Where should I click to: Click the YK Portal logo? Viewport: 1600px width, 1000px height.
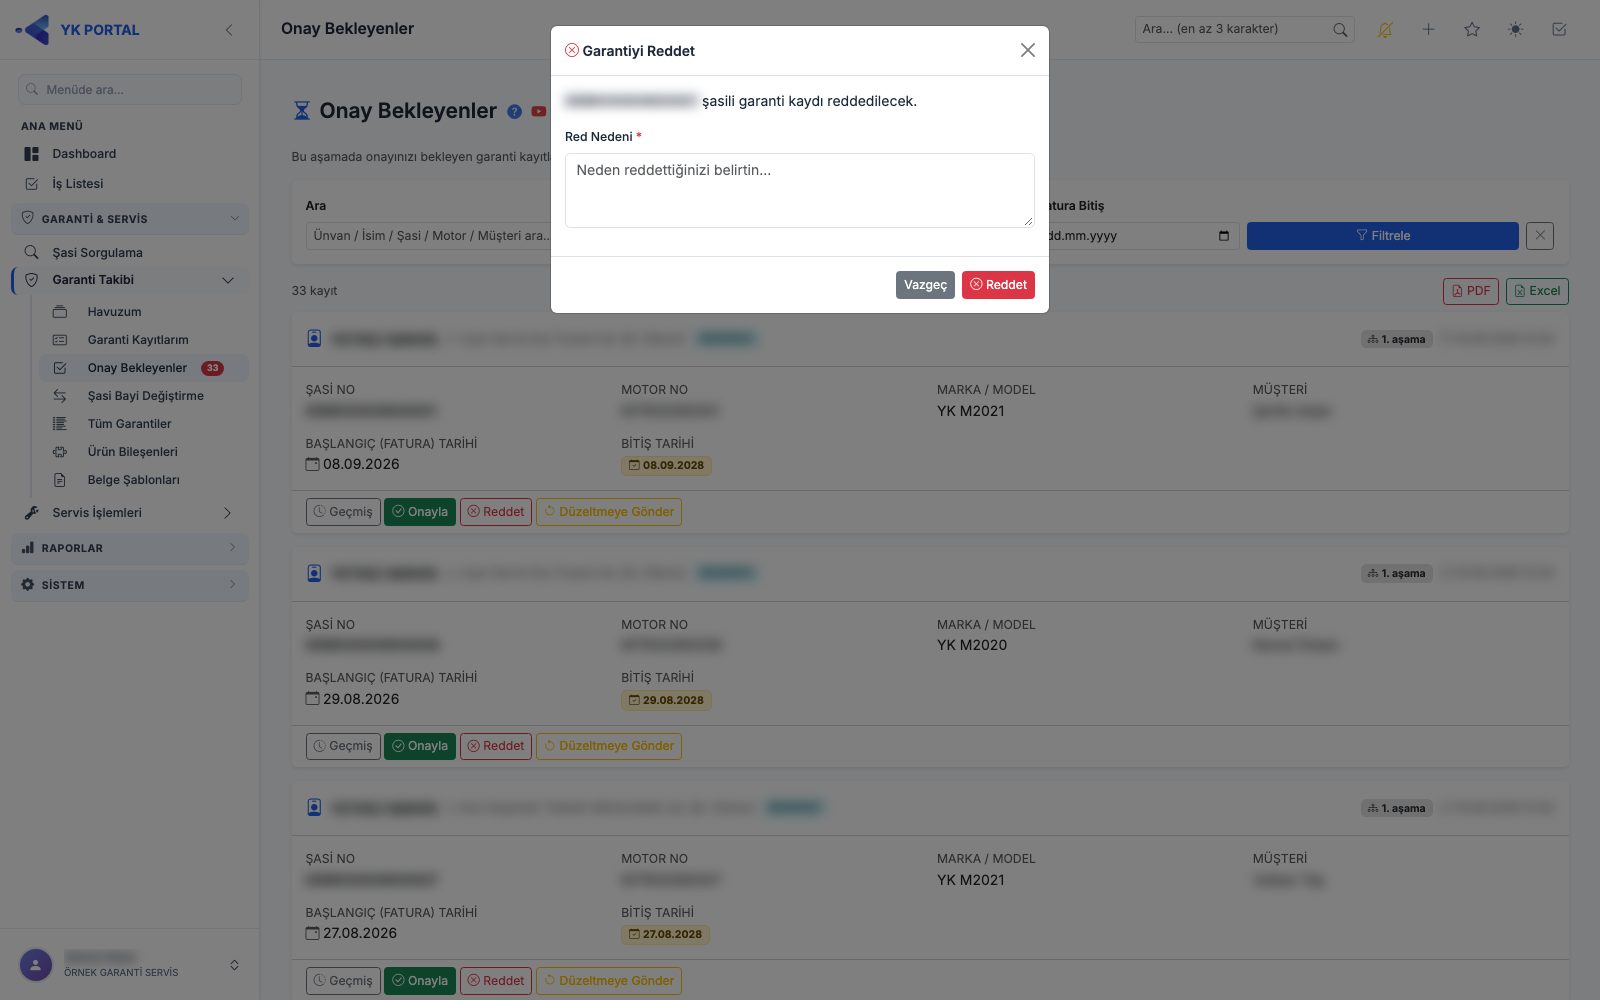[78, 30]
